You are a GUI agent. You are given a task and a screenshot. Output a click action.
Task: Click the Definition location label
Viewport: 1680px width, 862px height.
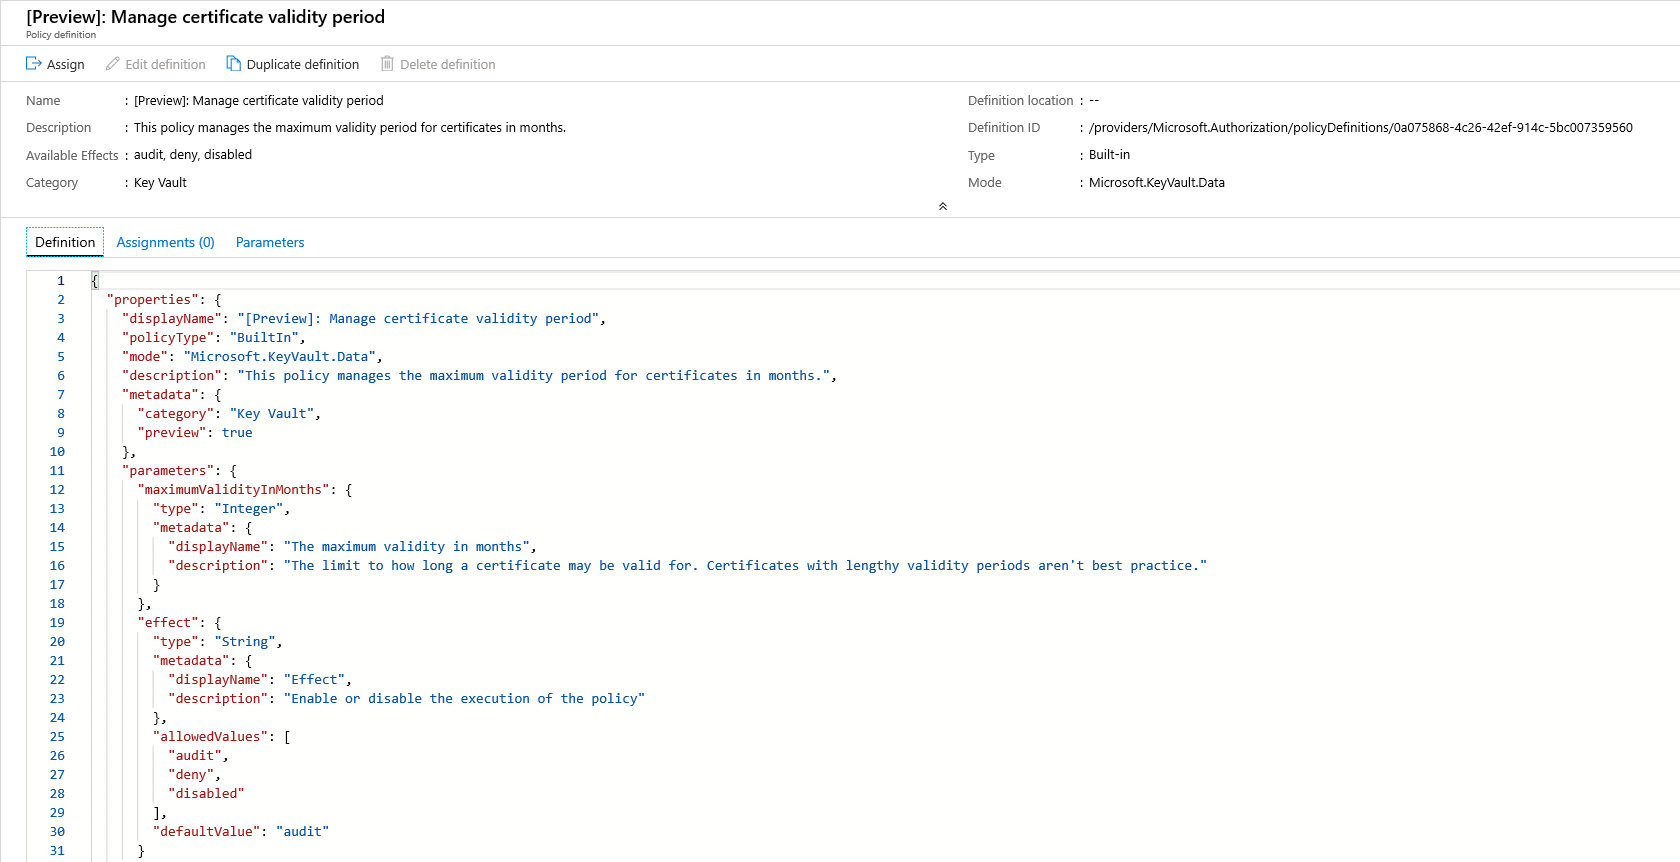point(1020,100)
